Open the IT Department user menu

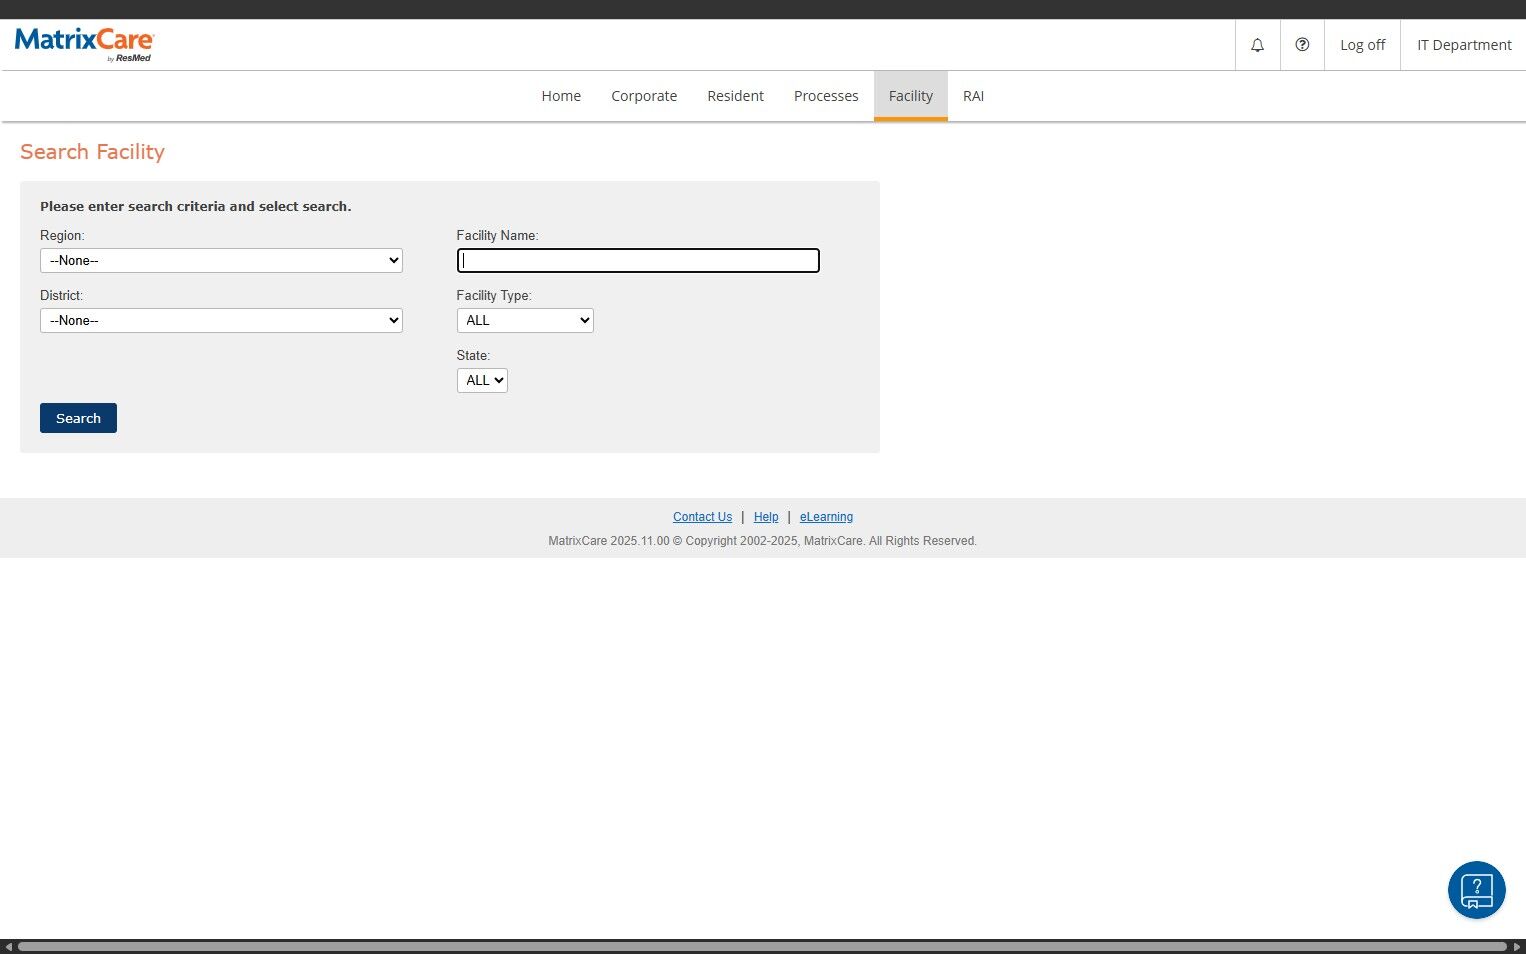1464,45
